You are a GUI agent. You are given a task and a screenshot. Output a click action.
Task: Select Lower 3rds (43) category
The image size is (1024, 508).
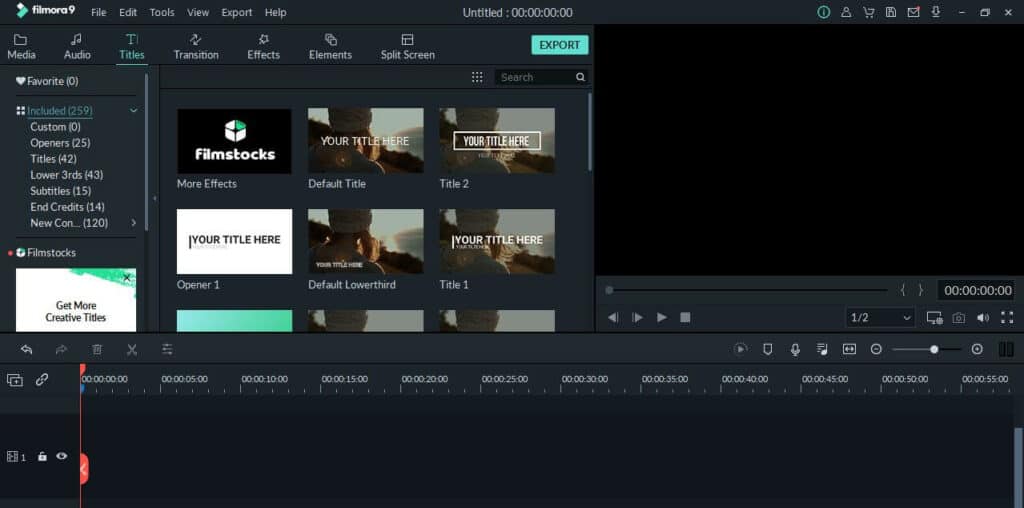pyautogui.click(x=67, y=174)
